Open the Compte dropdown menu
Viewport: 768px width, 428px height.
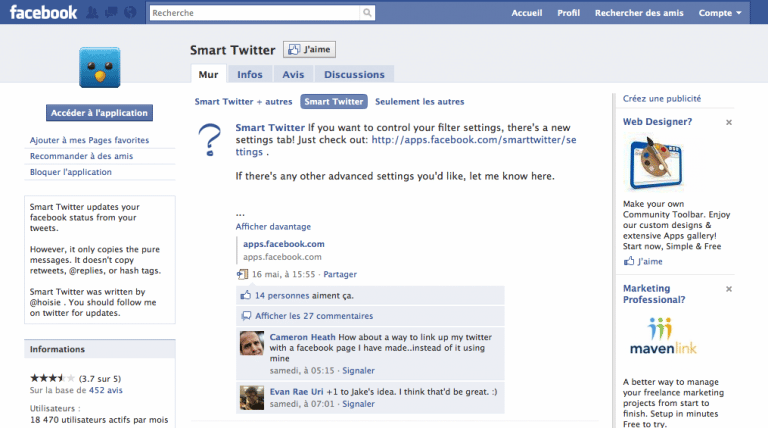(720, 13)
